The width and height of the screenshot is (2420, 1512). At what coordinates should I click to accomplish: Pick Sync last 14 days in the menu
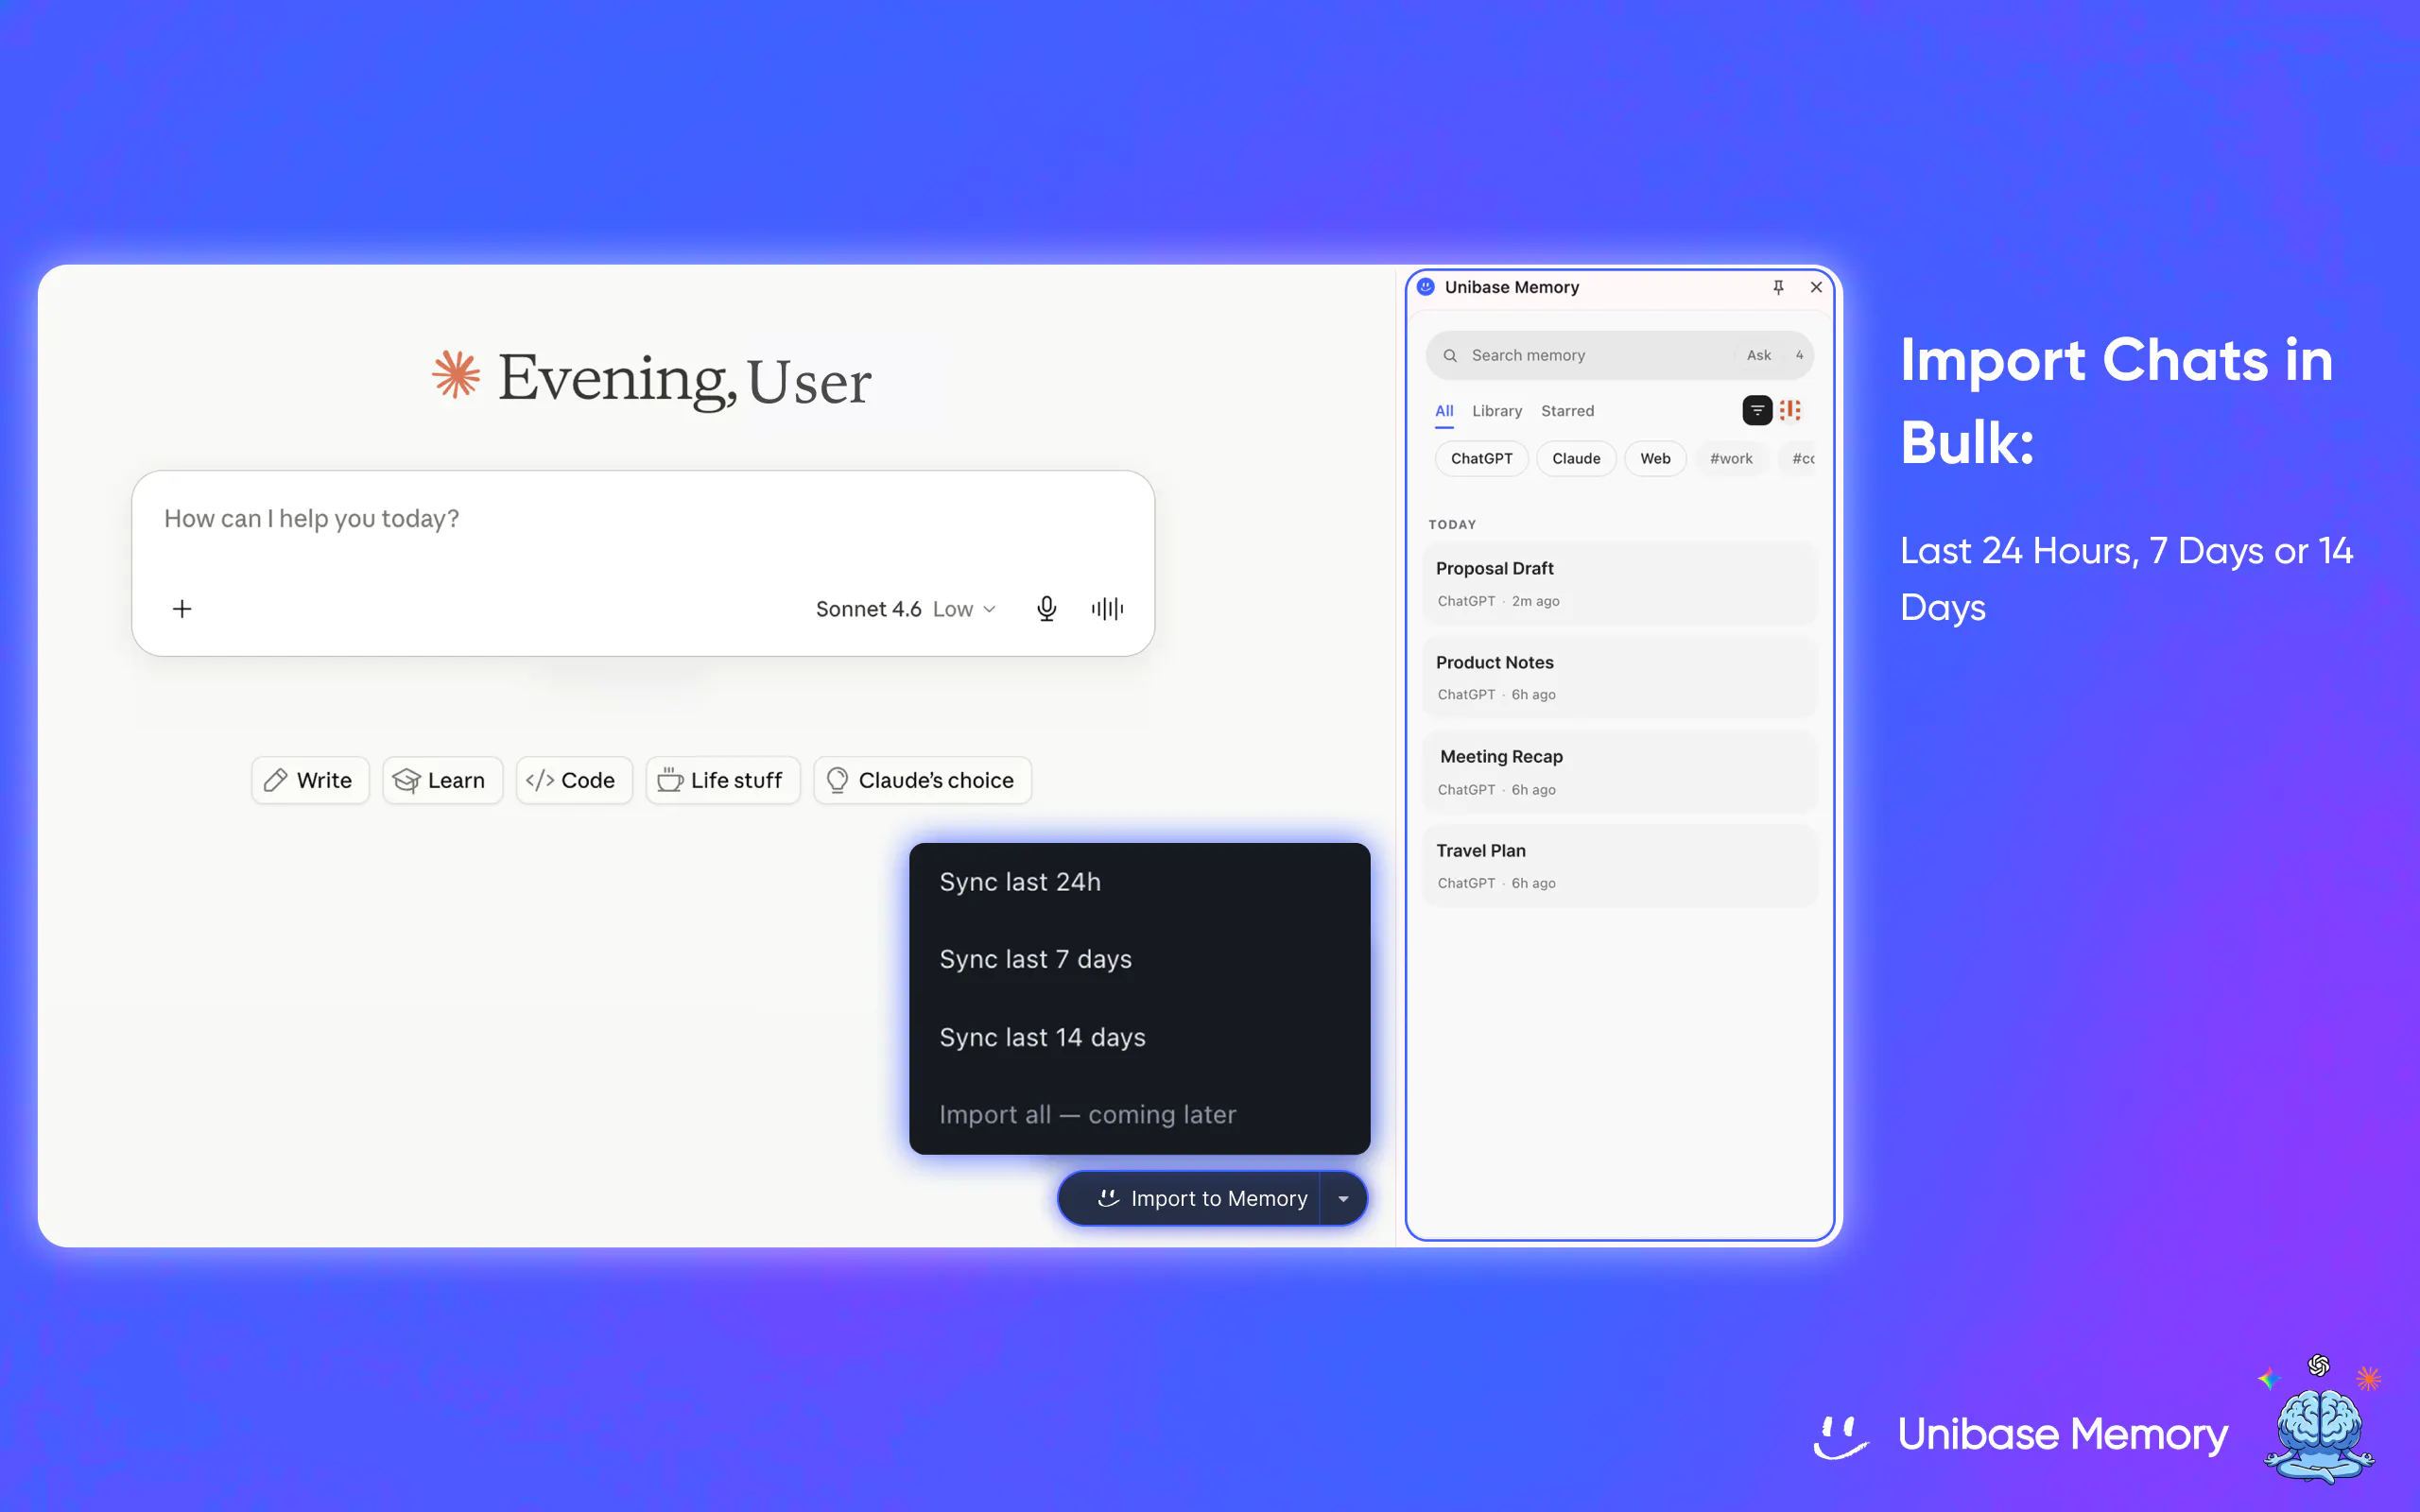1139,1037
